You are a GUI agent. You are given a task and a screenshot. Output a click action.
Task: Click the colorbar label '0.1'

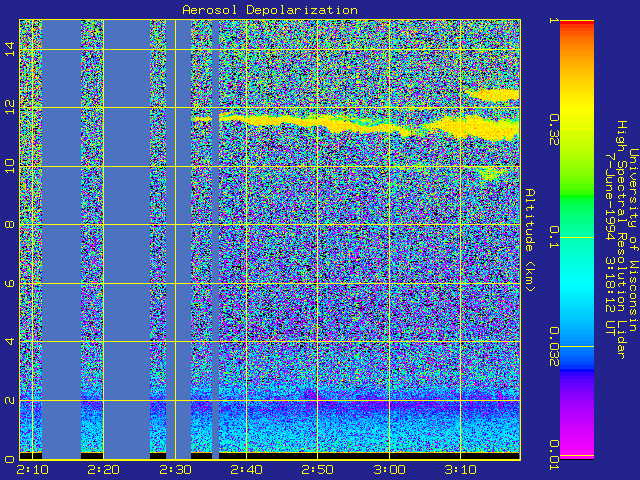pos(554,237)
